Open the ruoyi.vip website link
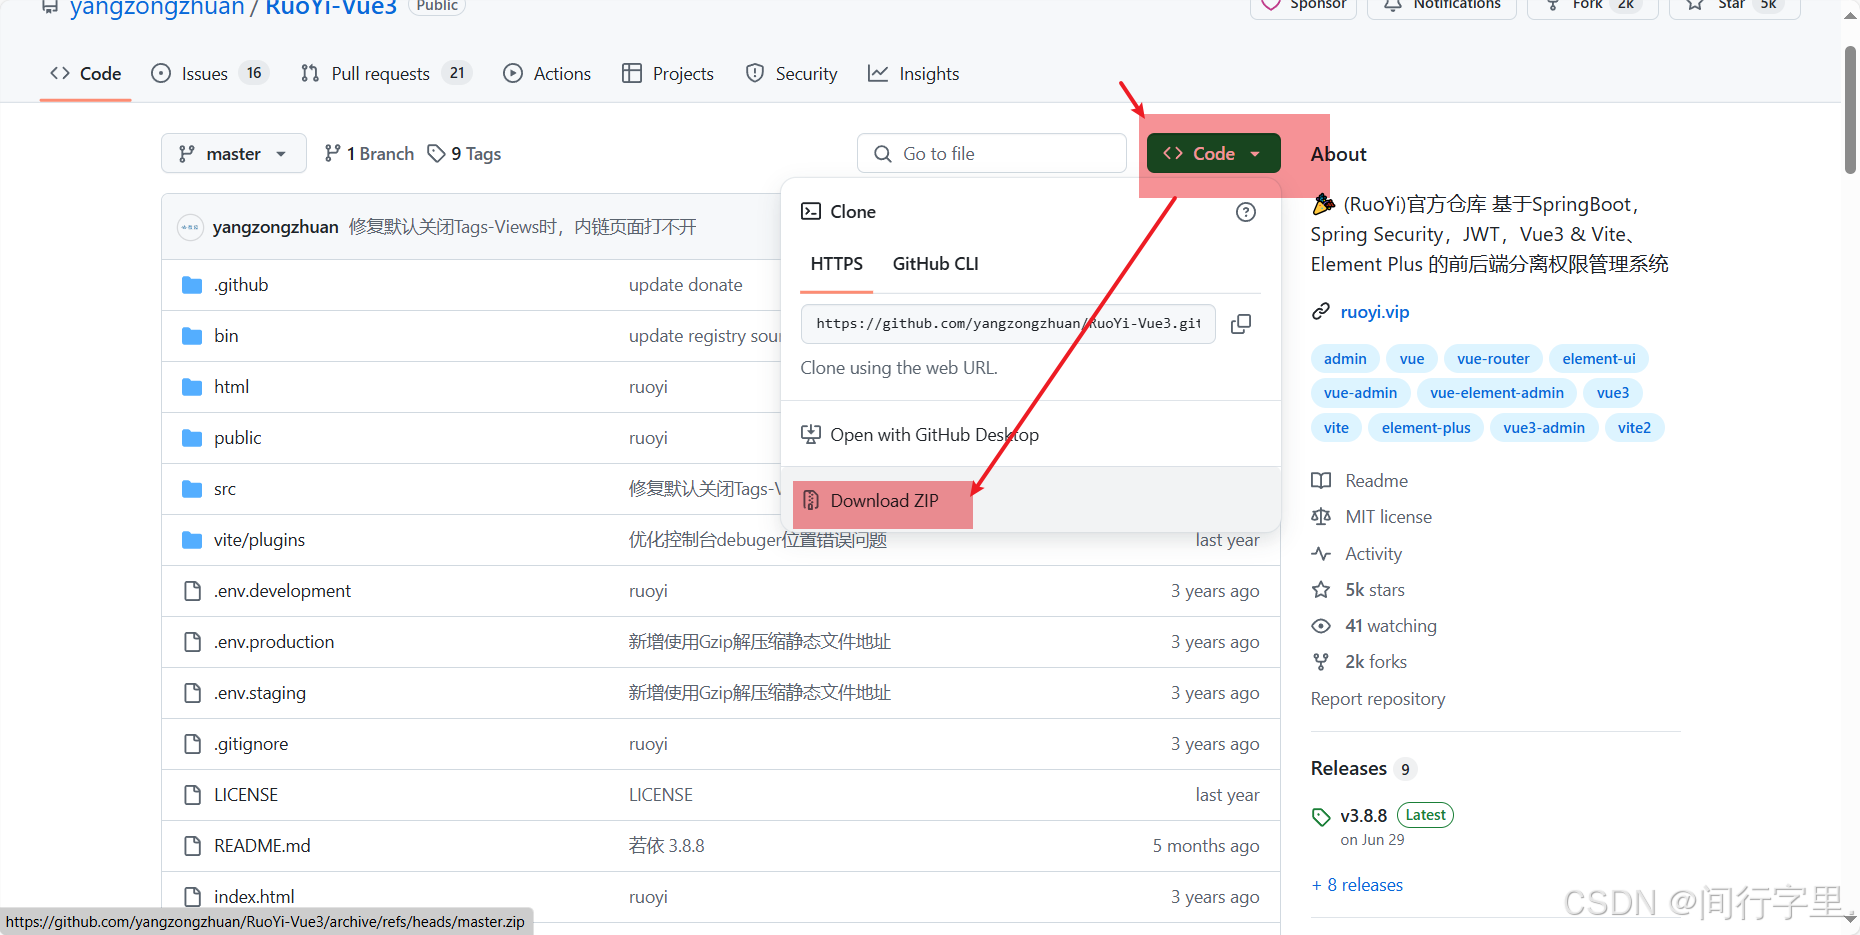The image size is (1860, 935). tap(1375, 312)
